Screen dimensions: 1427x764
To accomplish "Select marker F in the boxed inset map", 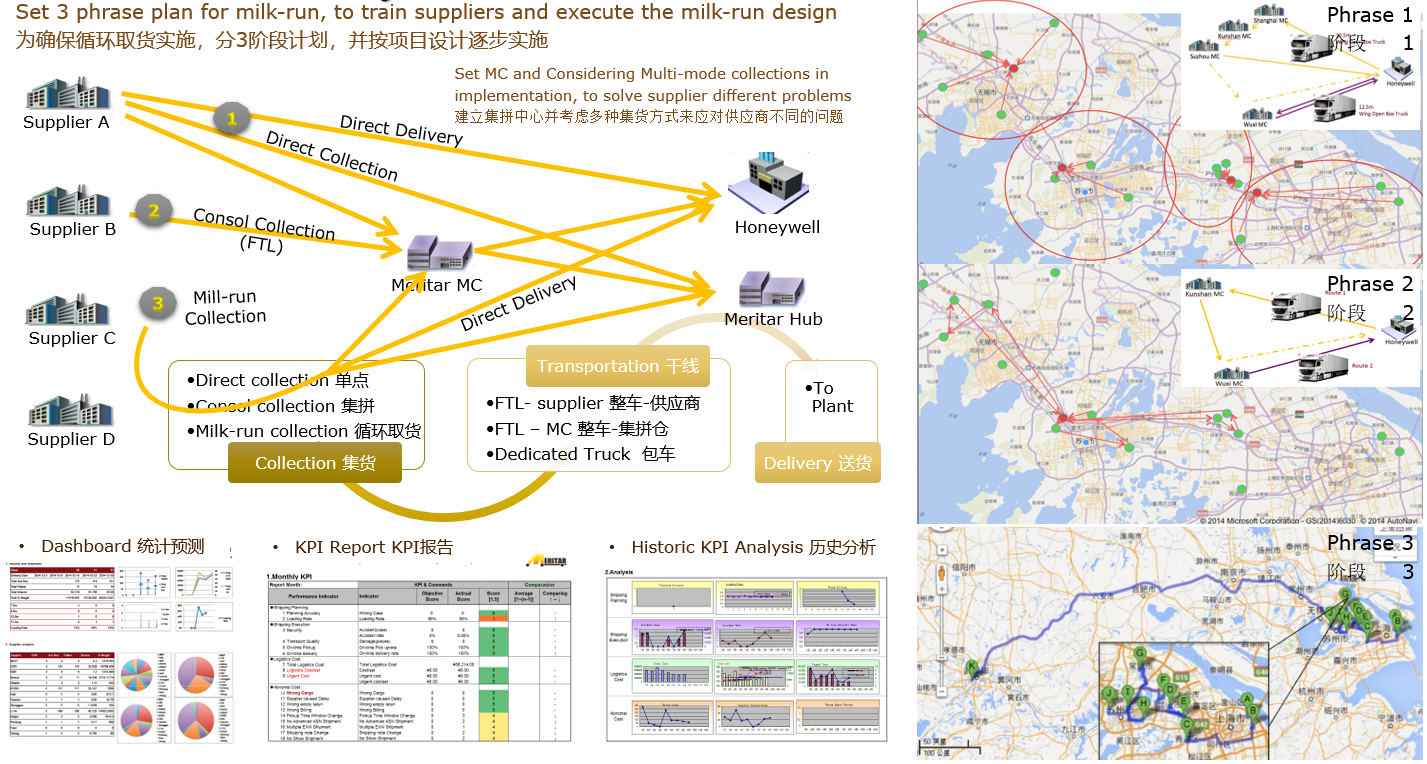I will click(1164, 683).
